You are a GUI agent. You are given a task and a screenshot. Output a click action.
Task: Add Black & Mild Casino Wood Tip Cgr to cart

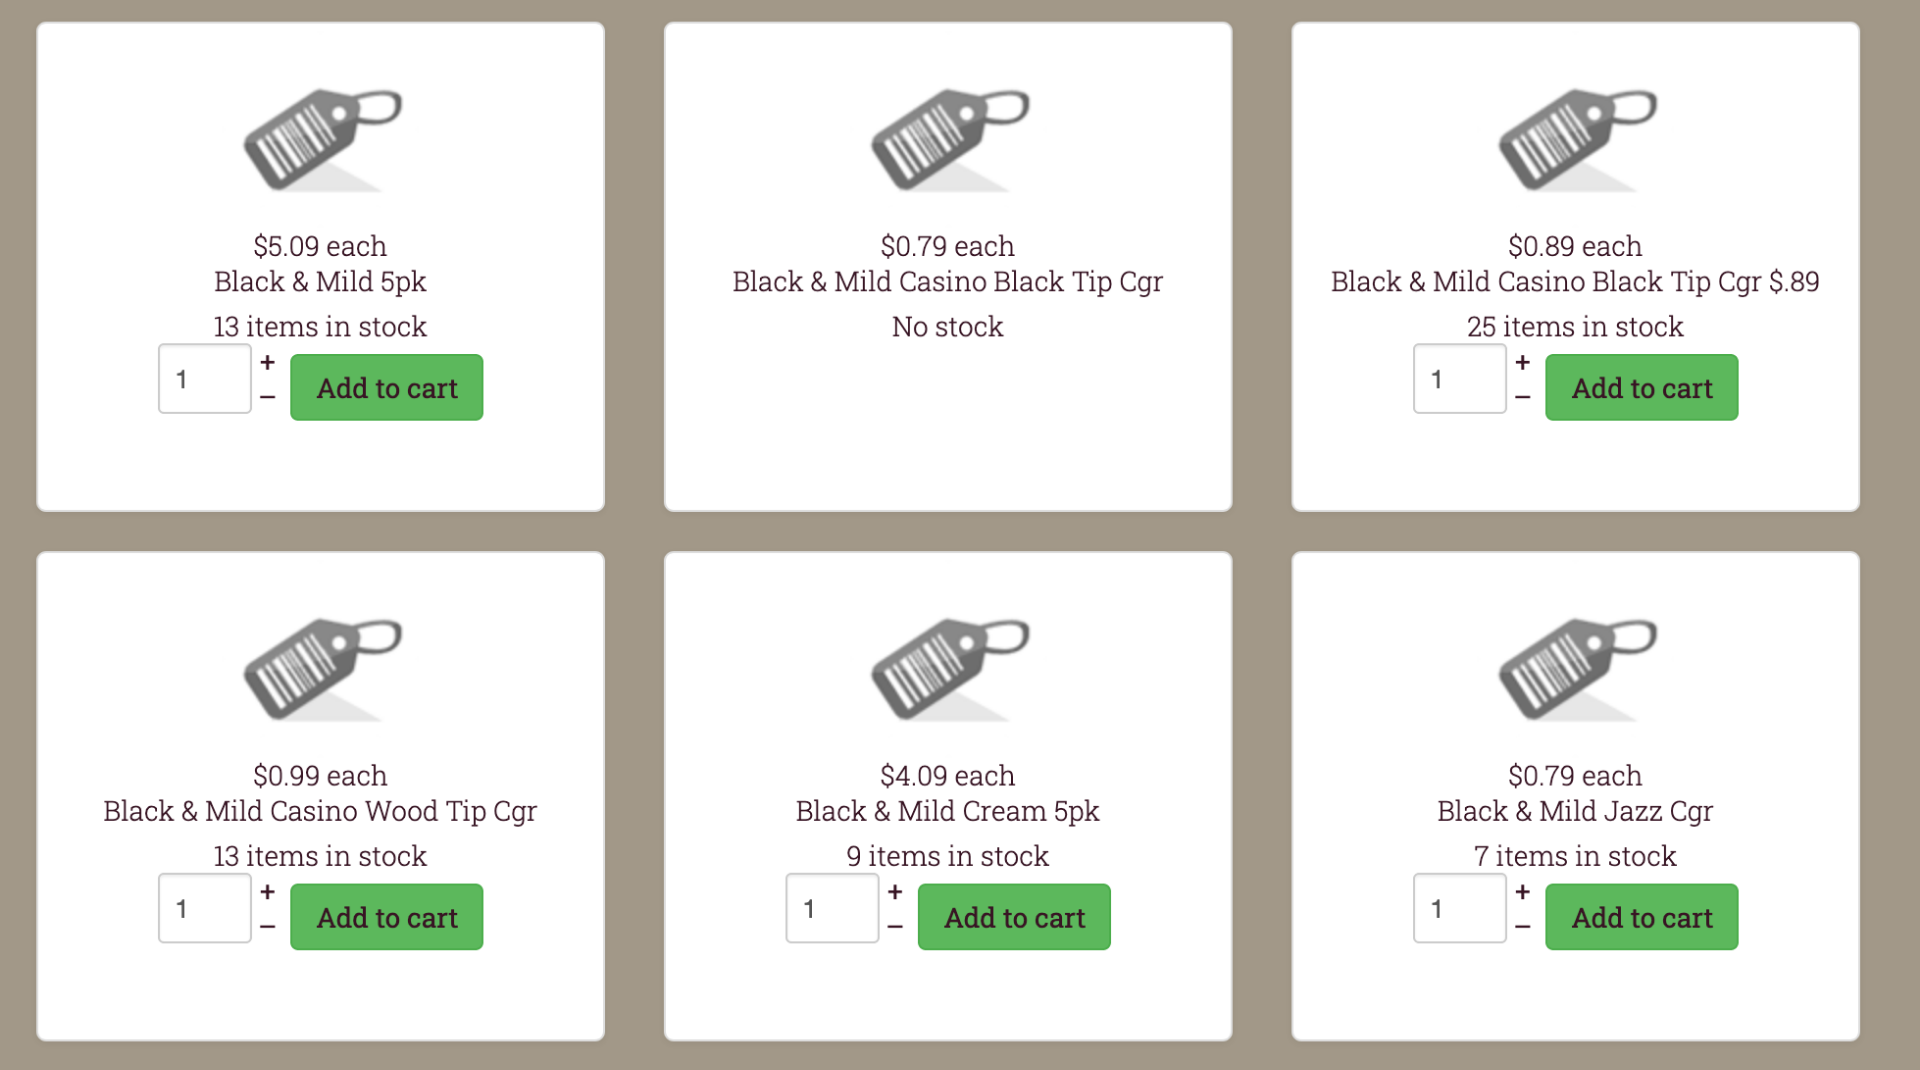click(386, 917)
